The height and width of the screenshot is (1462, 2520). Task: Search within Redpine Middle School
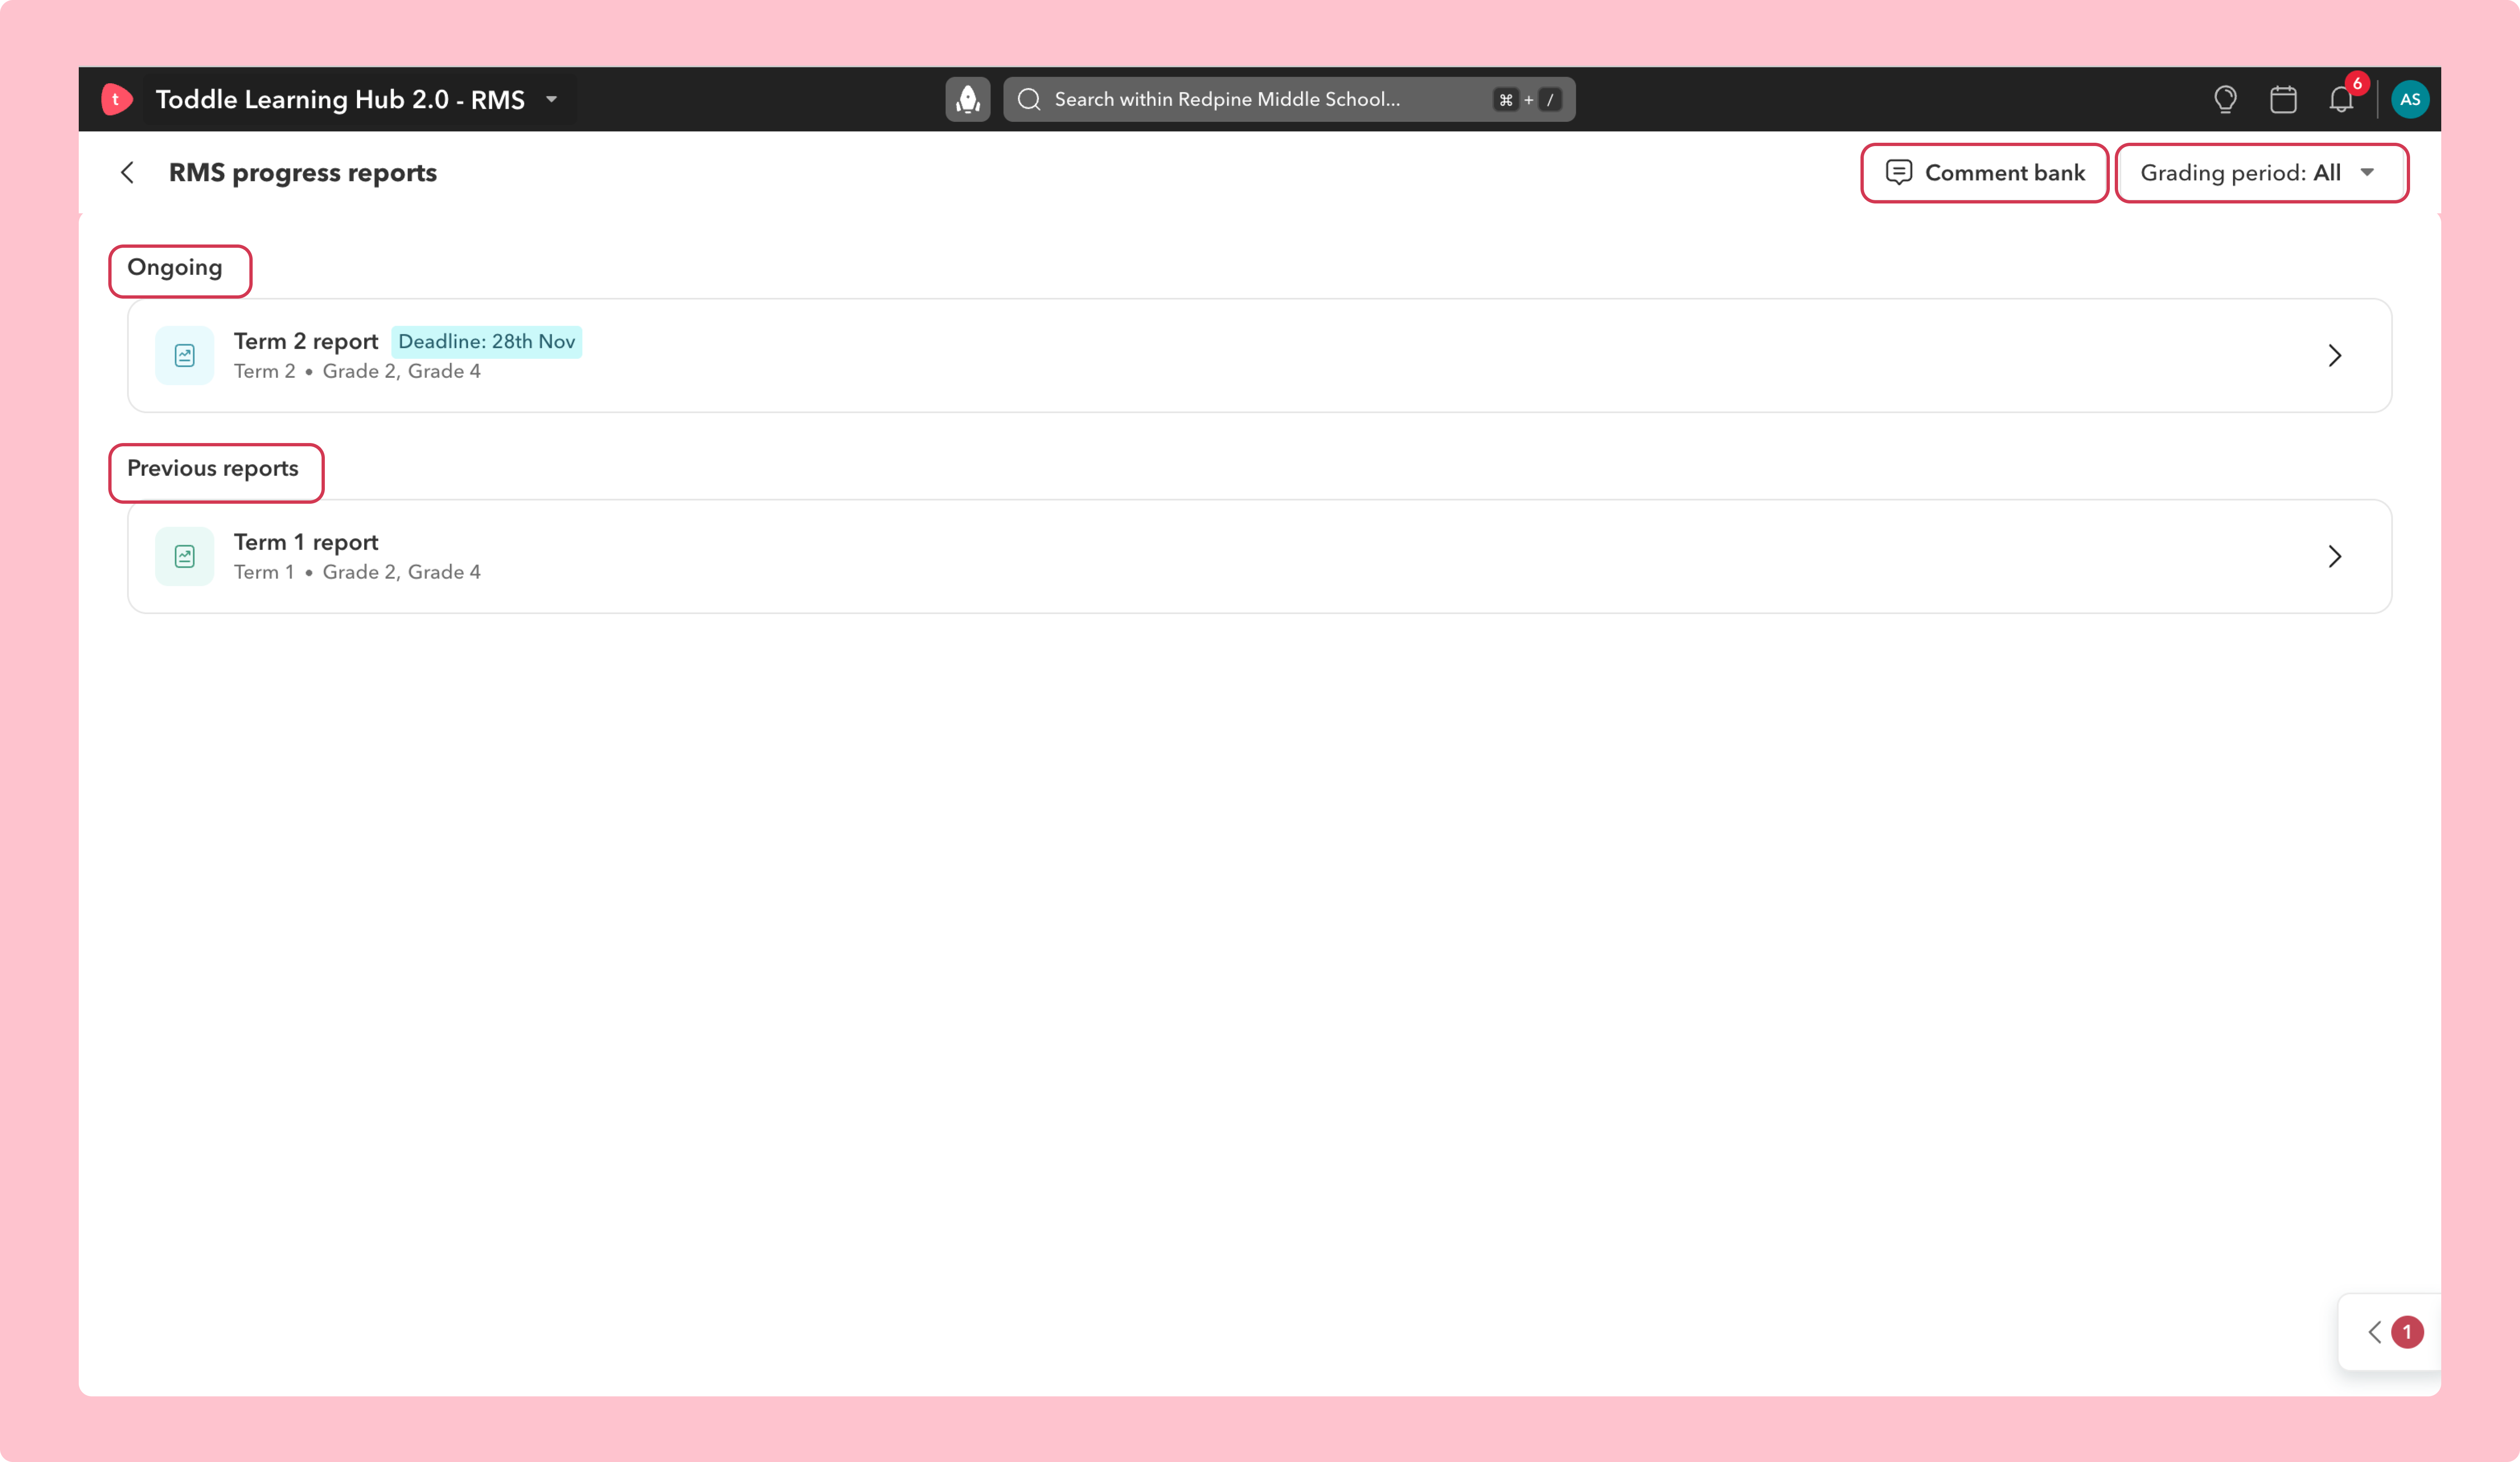1289,99
